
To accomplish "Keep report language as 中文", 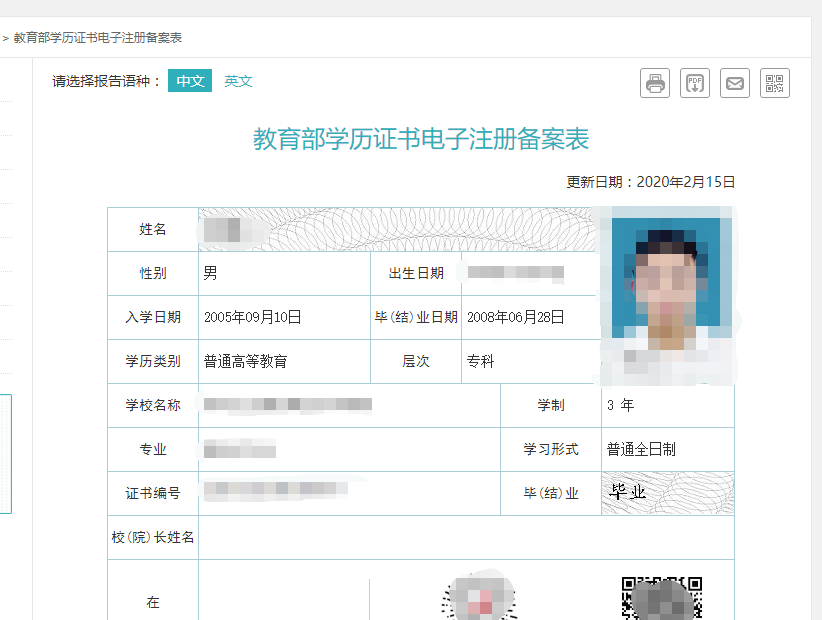I will [190, 81].
